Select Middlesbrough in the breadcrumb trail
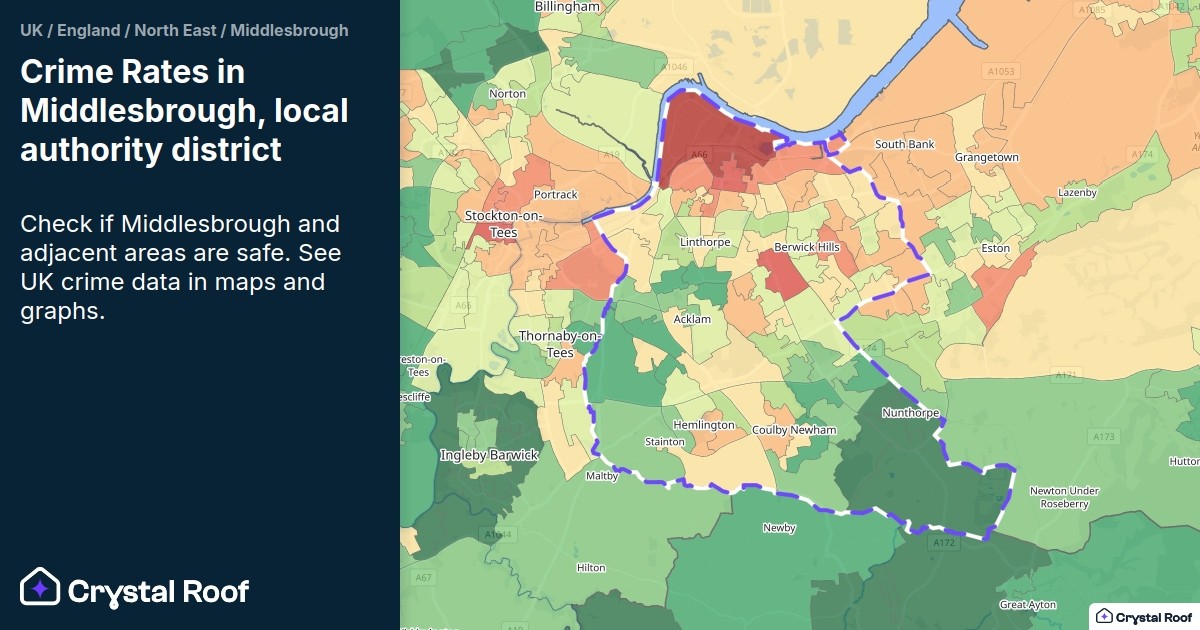The width and height of the screenshot is (1200, 630). [289, 30]
